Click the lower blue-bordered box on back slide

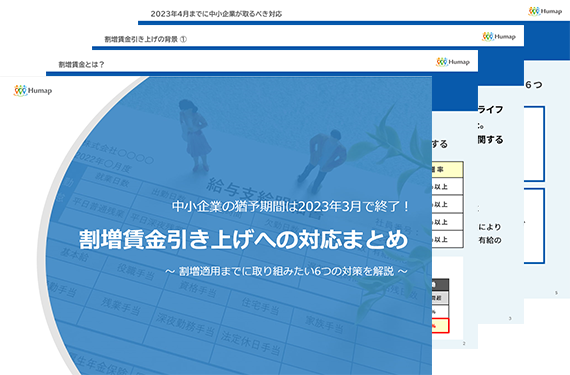tap(534, 226)
